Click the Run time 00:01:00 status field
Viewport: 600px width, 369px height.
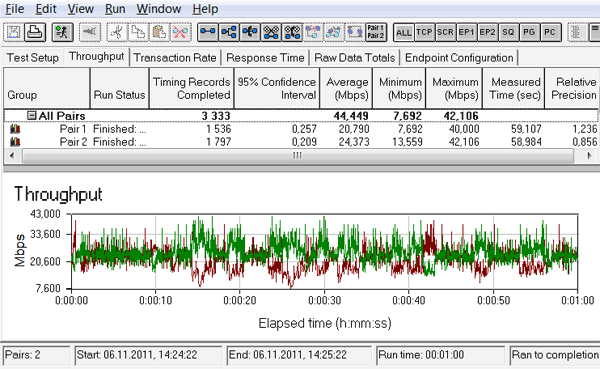pos(440,355)
